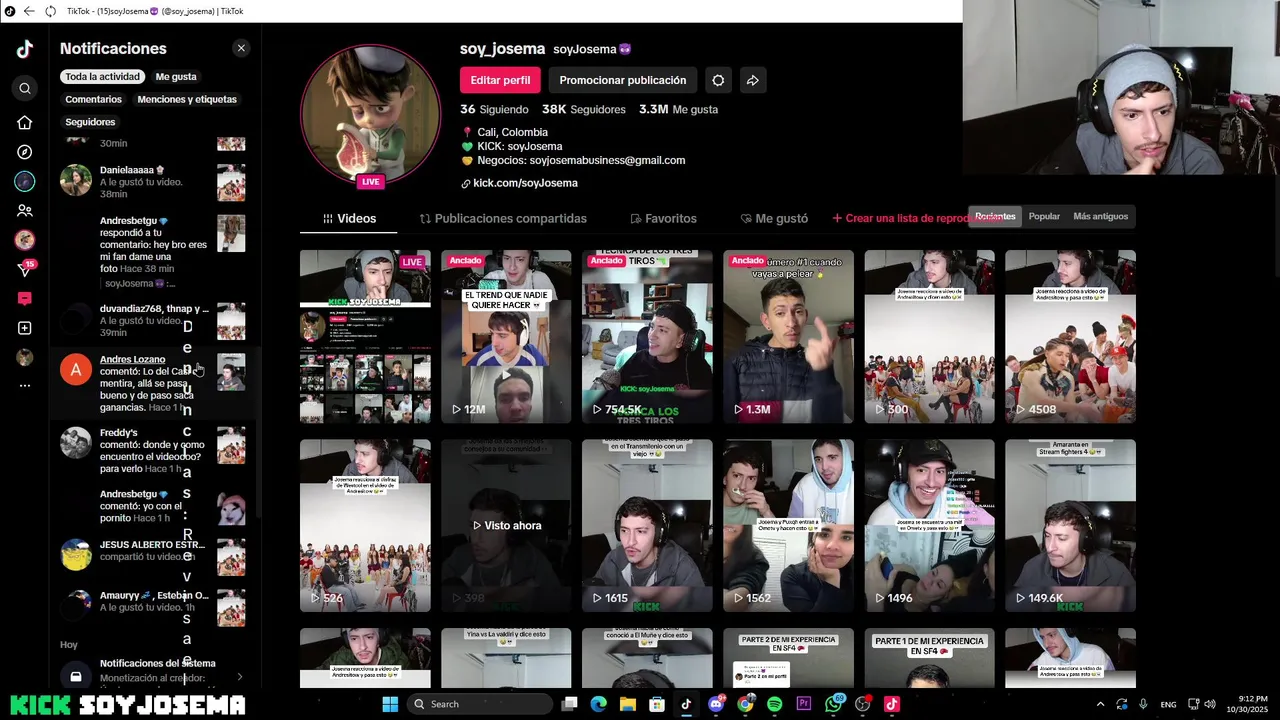Viewport: 1280px width, 720px height.
Task: Open profile settings gear icon
Action: (x=718, y=80)
